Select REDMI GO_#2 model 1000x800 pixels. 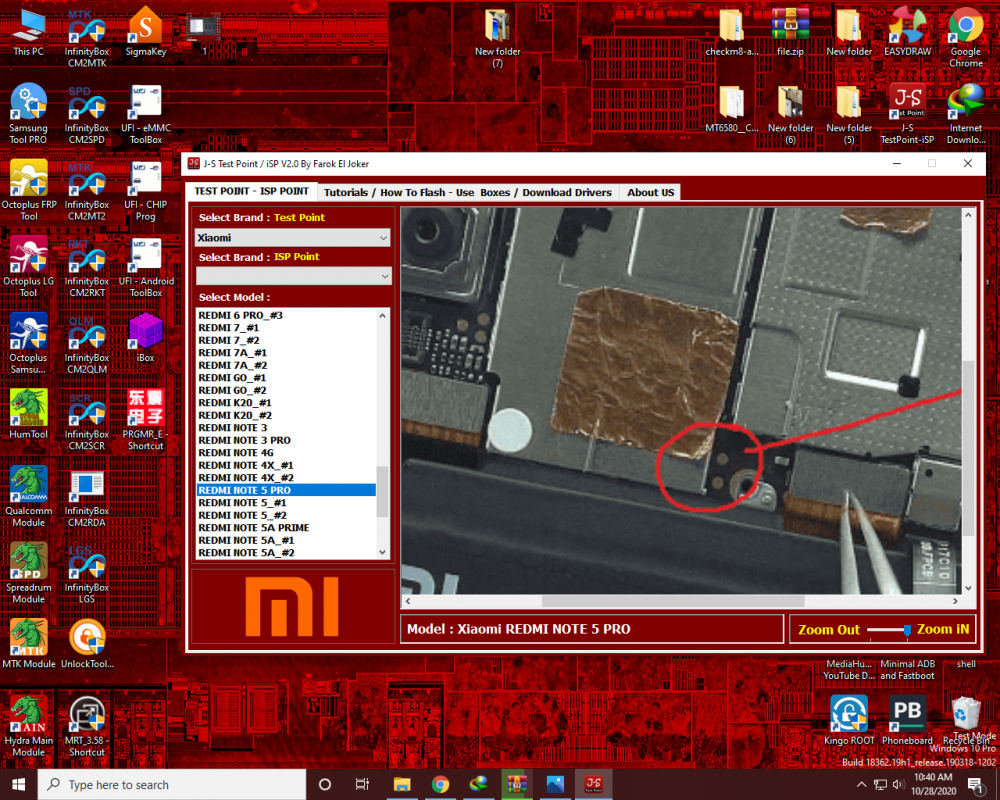(286, 390)
